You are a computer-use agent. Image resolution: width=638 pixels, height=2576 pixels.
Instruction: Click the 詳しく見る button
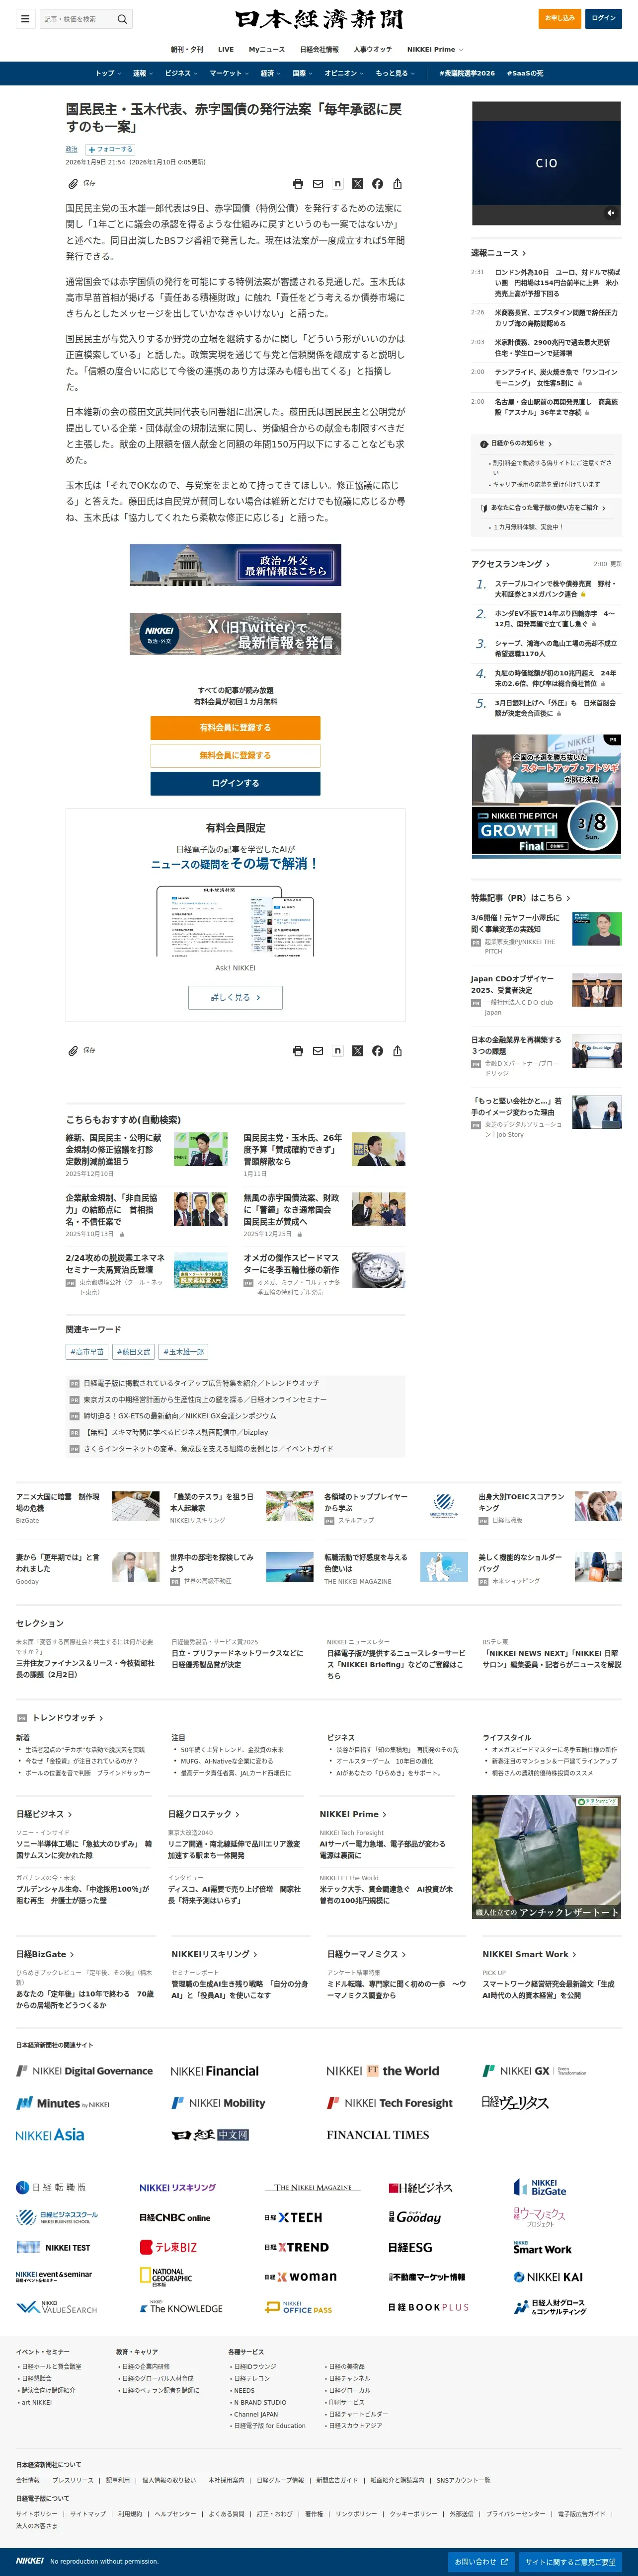pyautogui.click(x=235, y=997)
